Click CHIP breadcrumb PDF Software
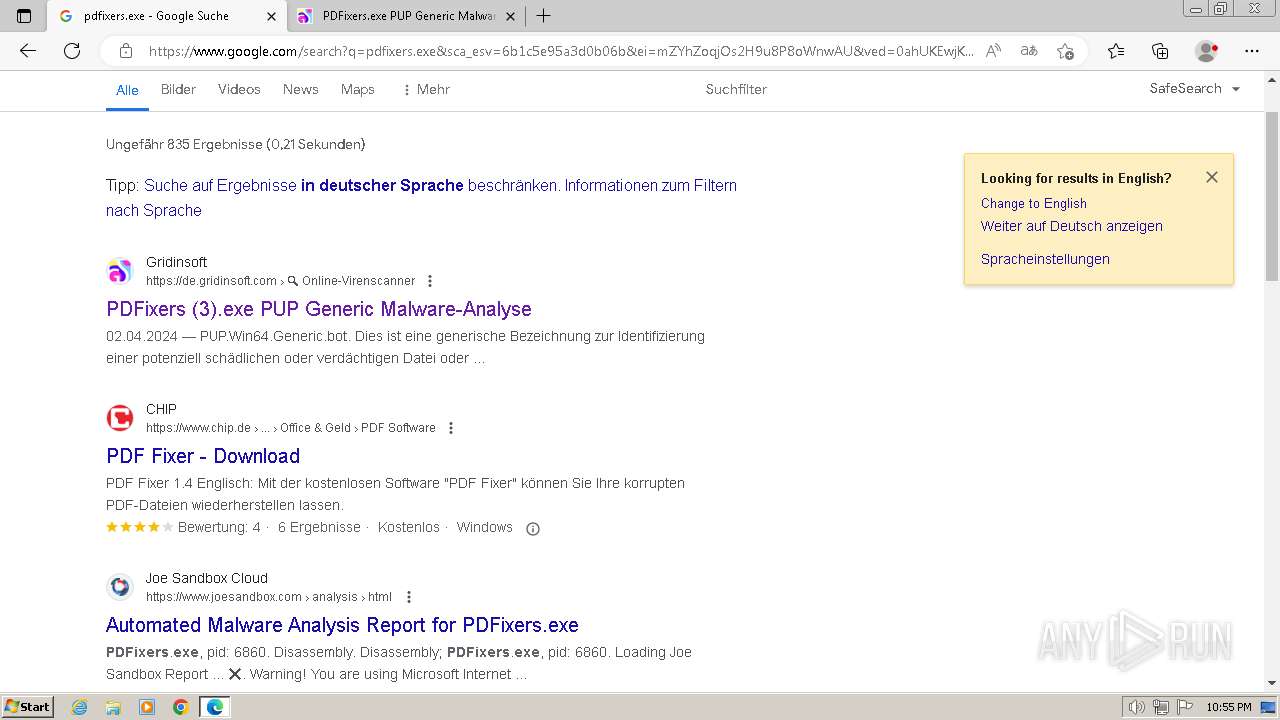Viewport: 1280px width, 720px height. [398, 428]
